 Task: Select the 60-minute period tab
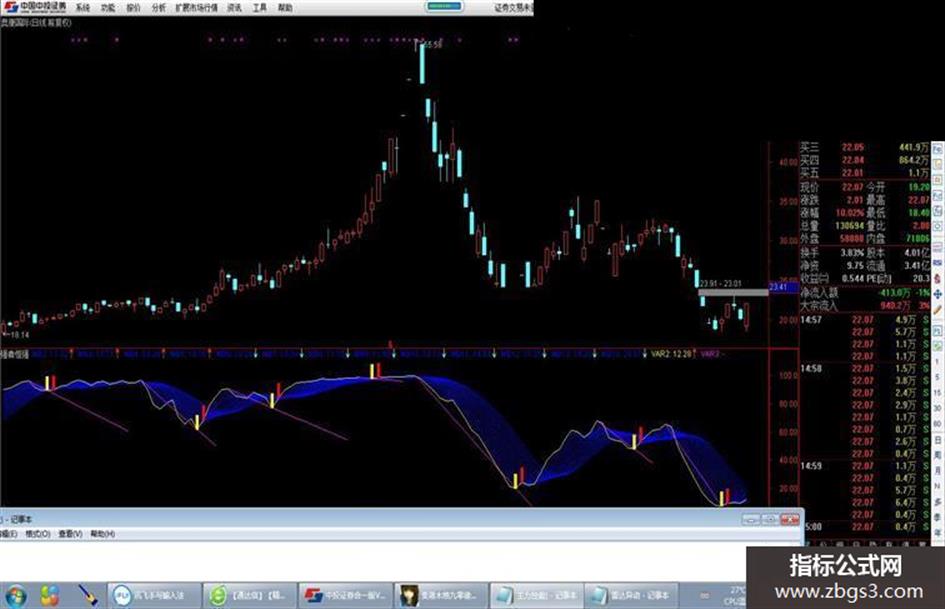[938, 424]
